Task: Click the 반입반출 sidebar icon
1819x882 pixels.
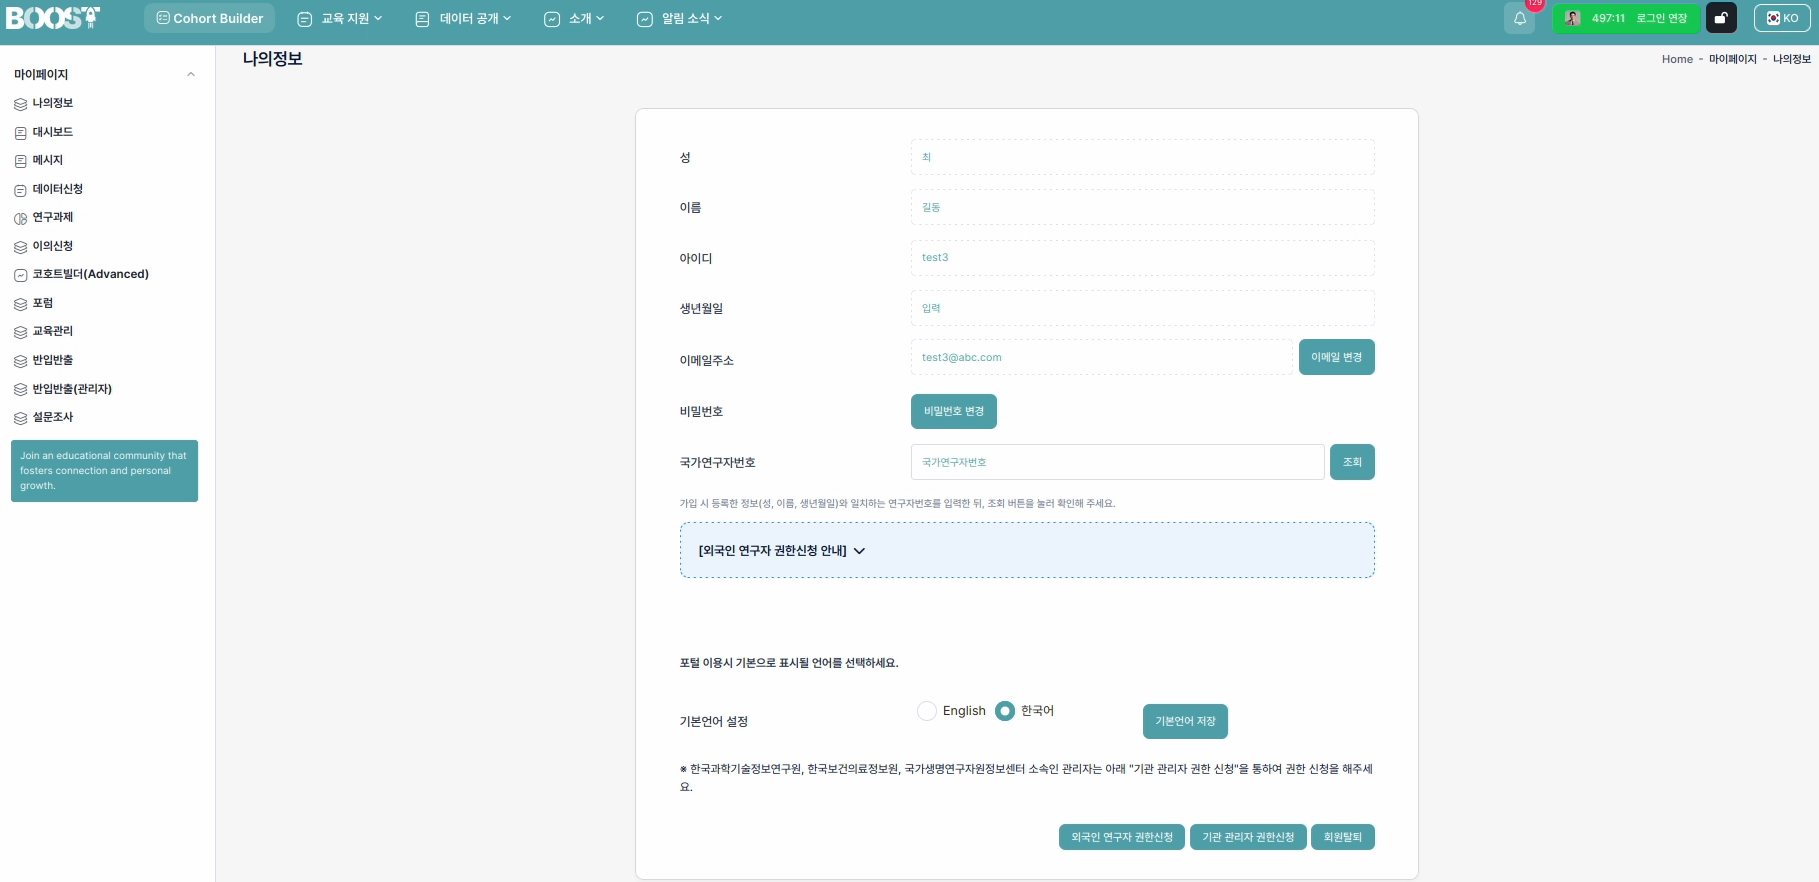Action: pyautogui.click(x=20, y=361)
